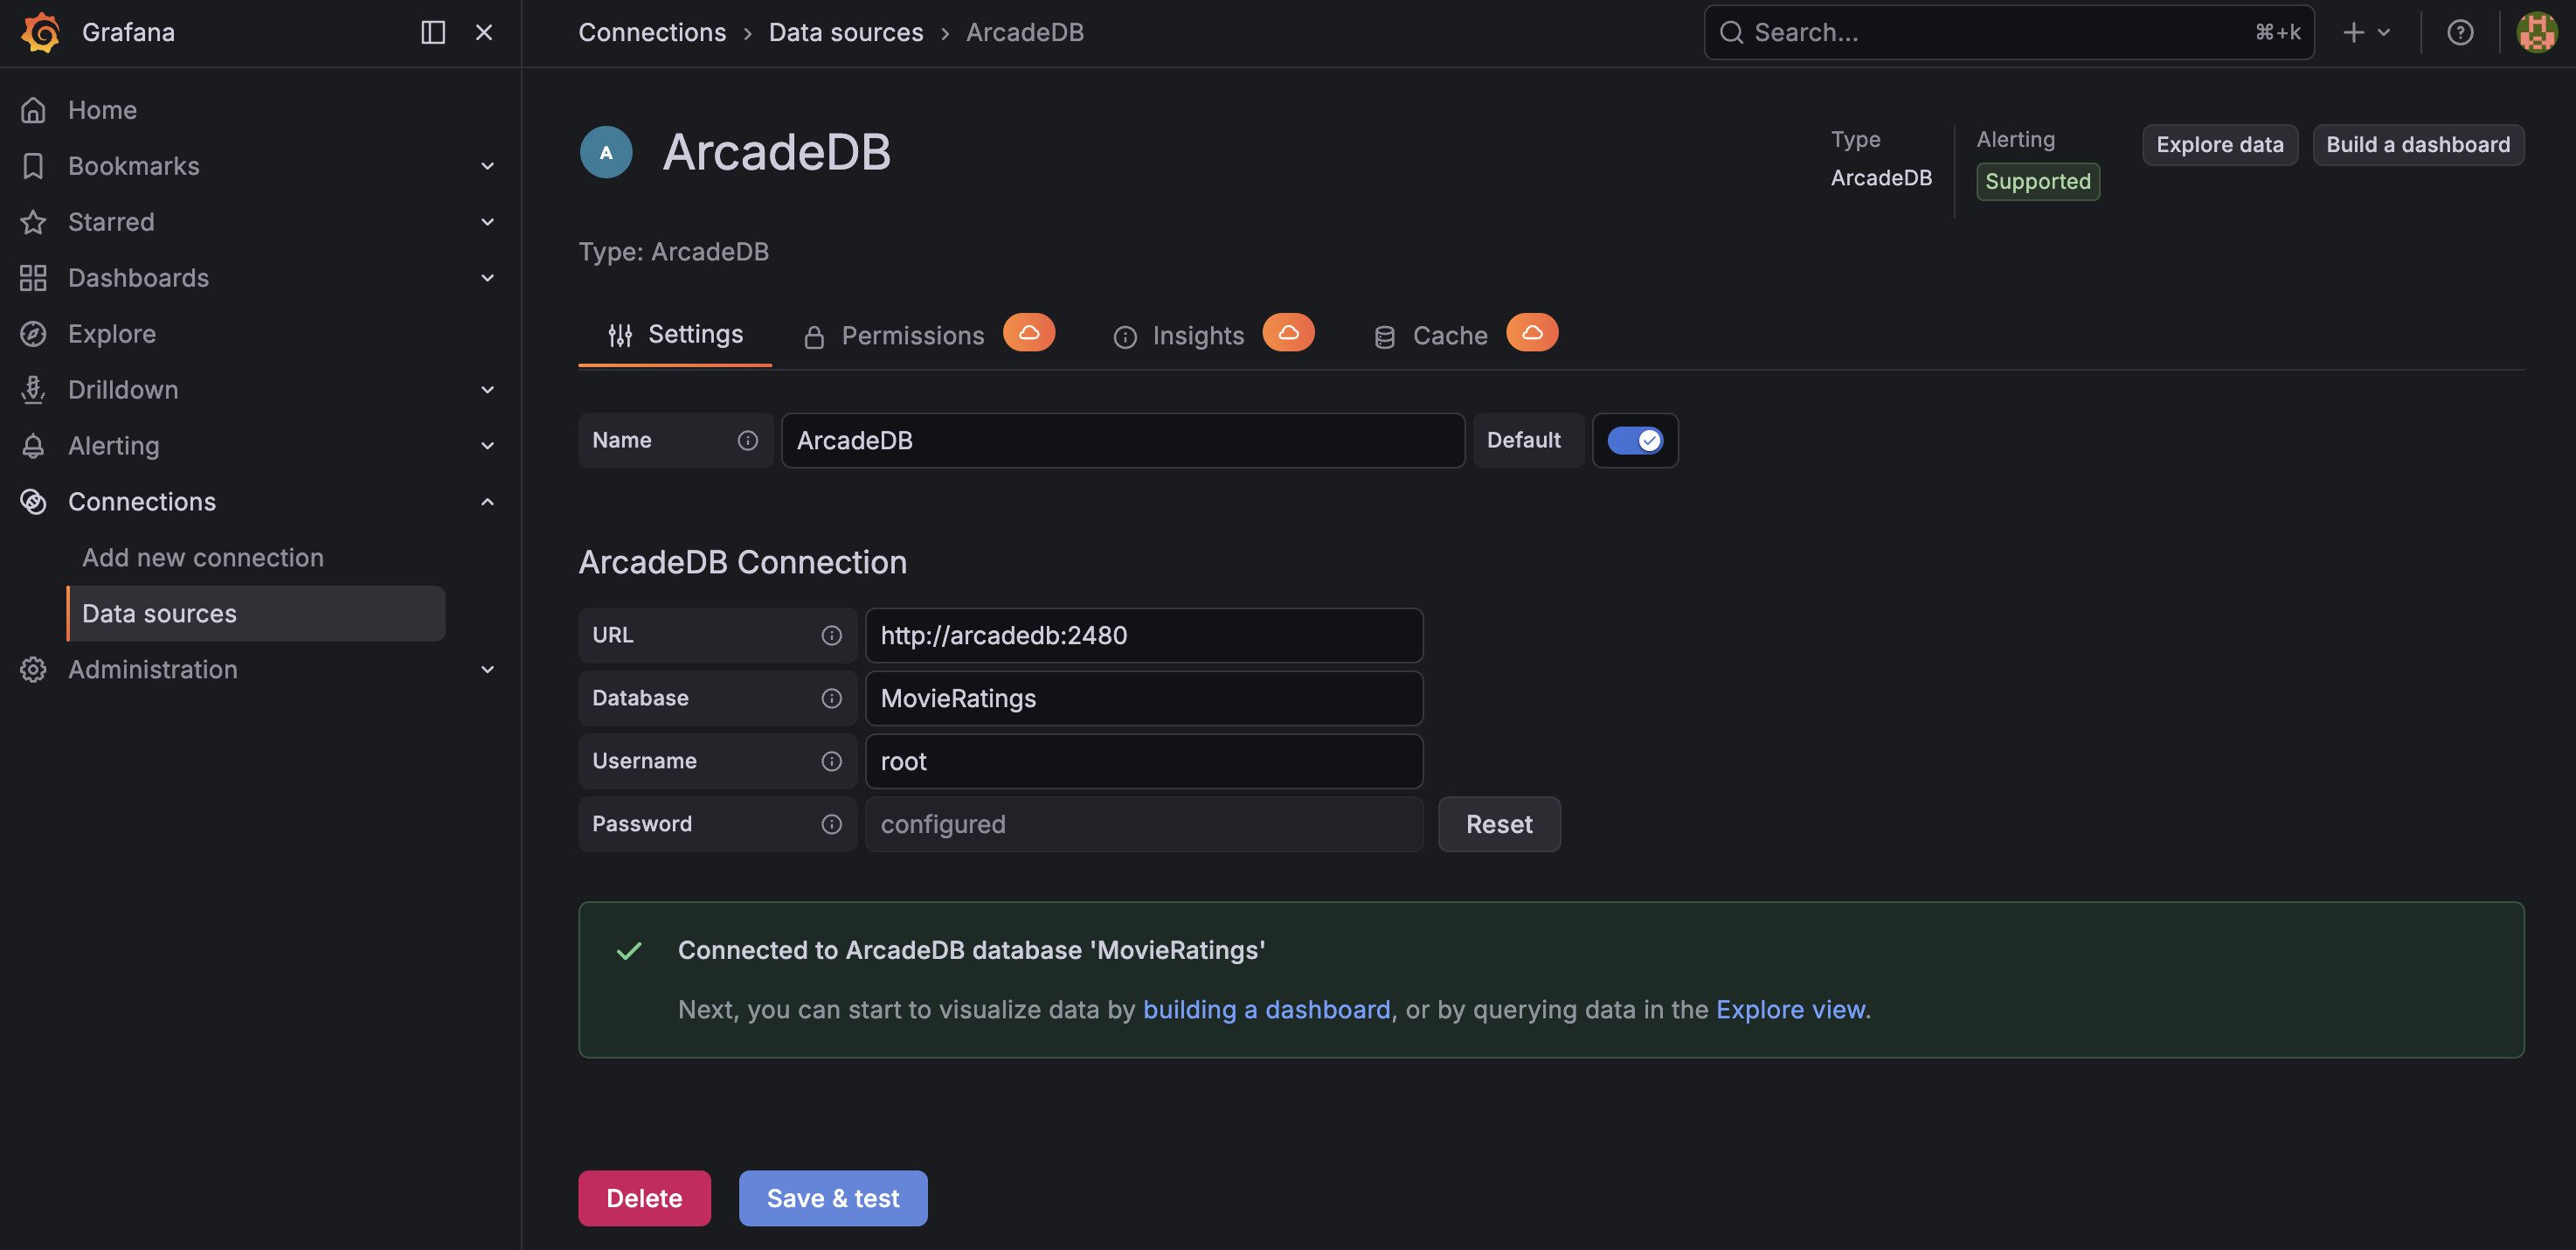2576x1250 pixels.
Task: Click the Explore data button
Action: click(2220, 145)
